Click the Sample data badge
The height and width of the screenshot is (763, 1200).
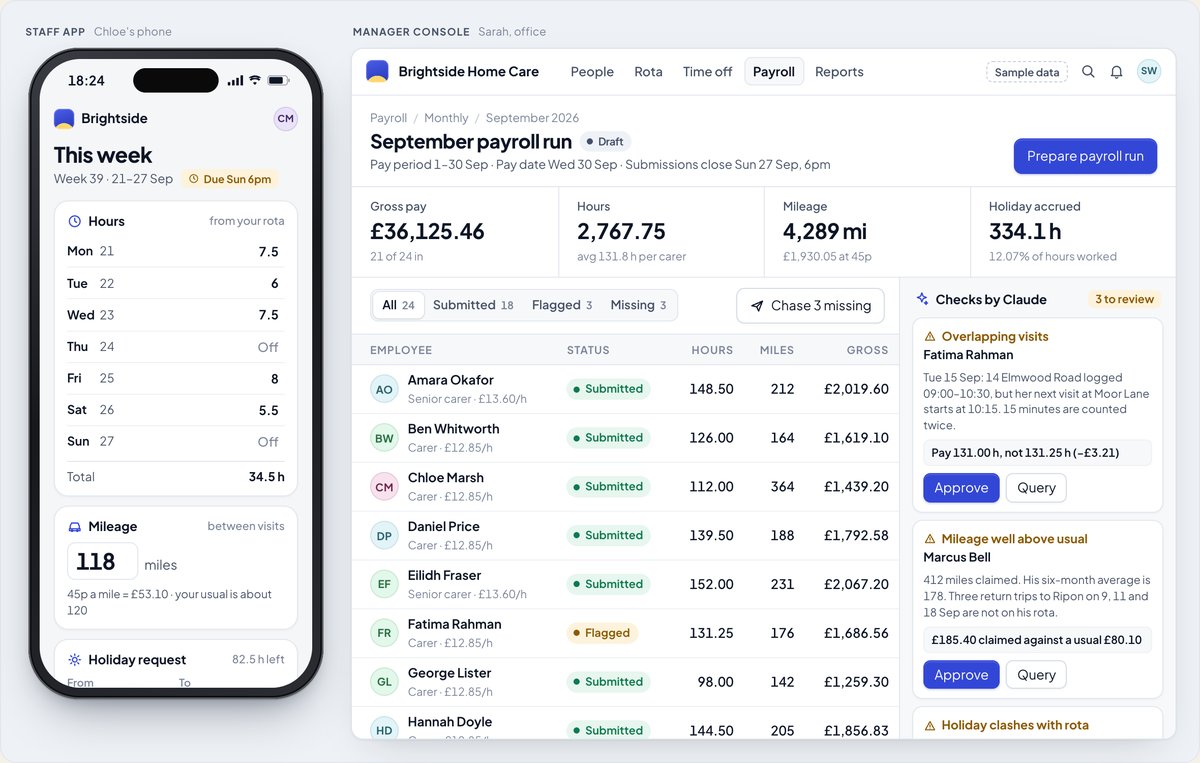tap(1027, 72)
